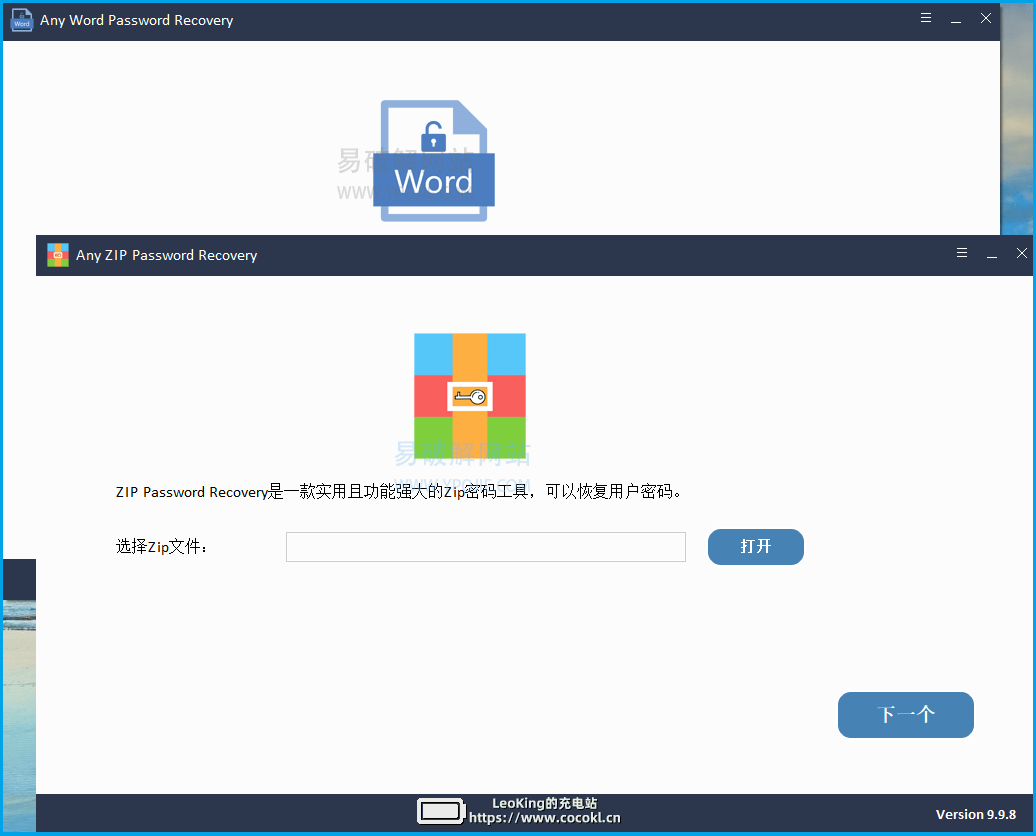Click the Any ZIP Password Recovery title text
This screenshot has height=836, width=1036.
(166, 255)
